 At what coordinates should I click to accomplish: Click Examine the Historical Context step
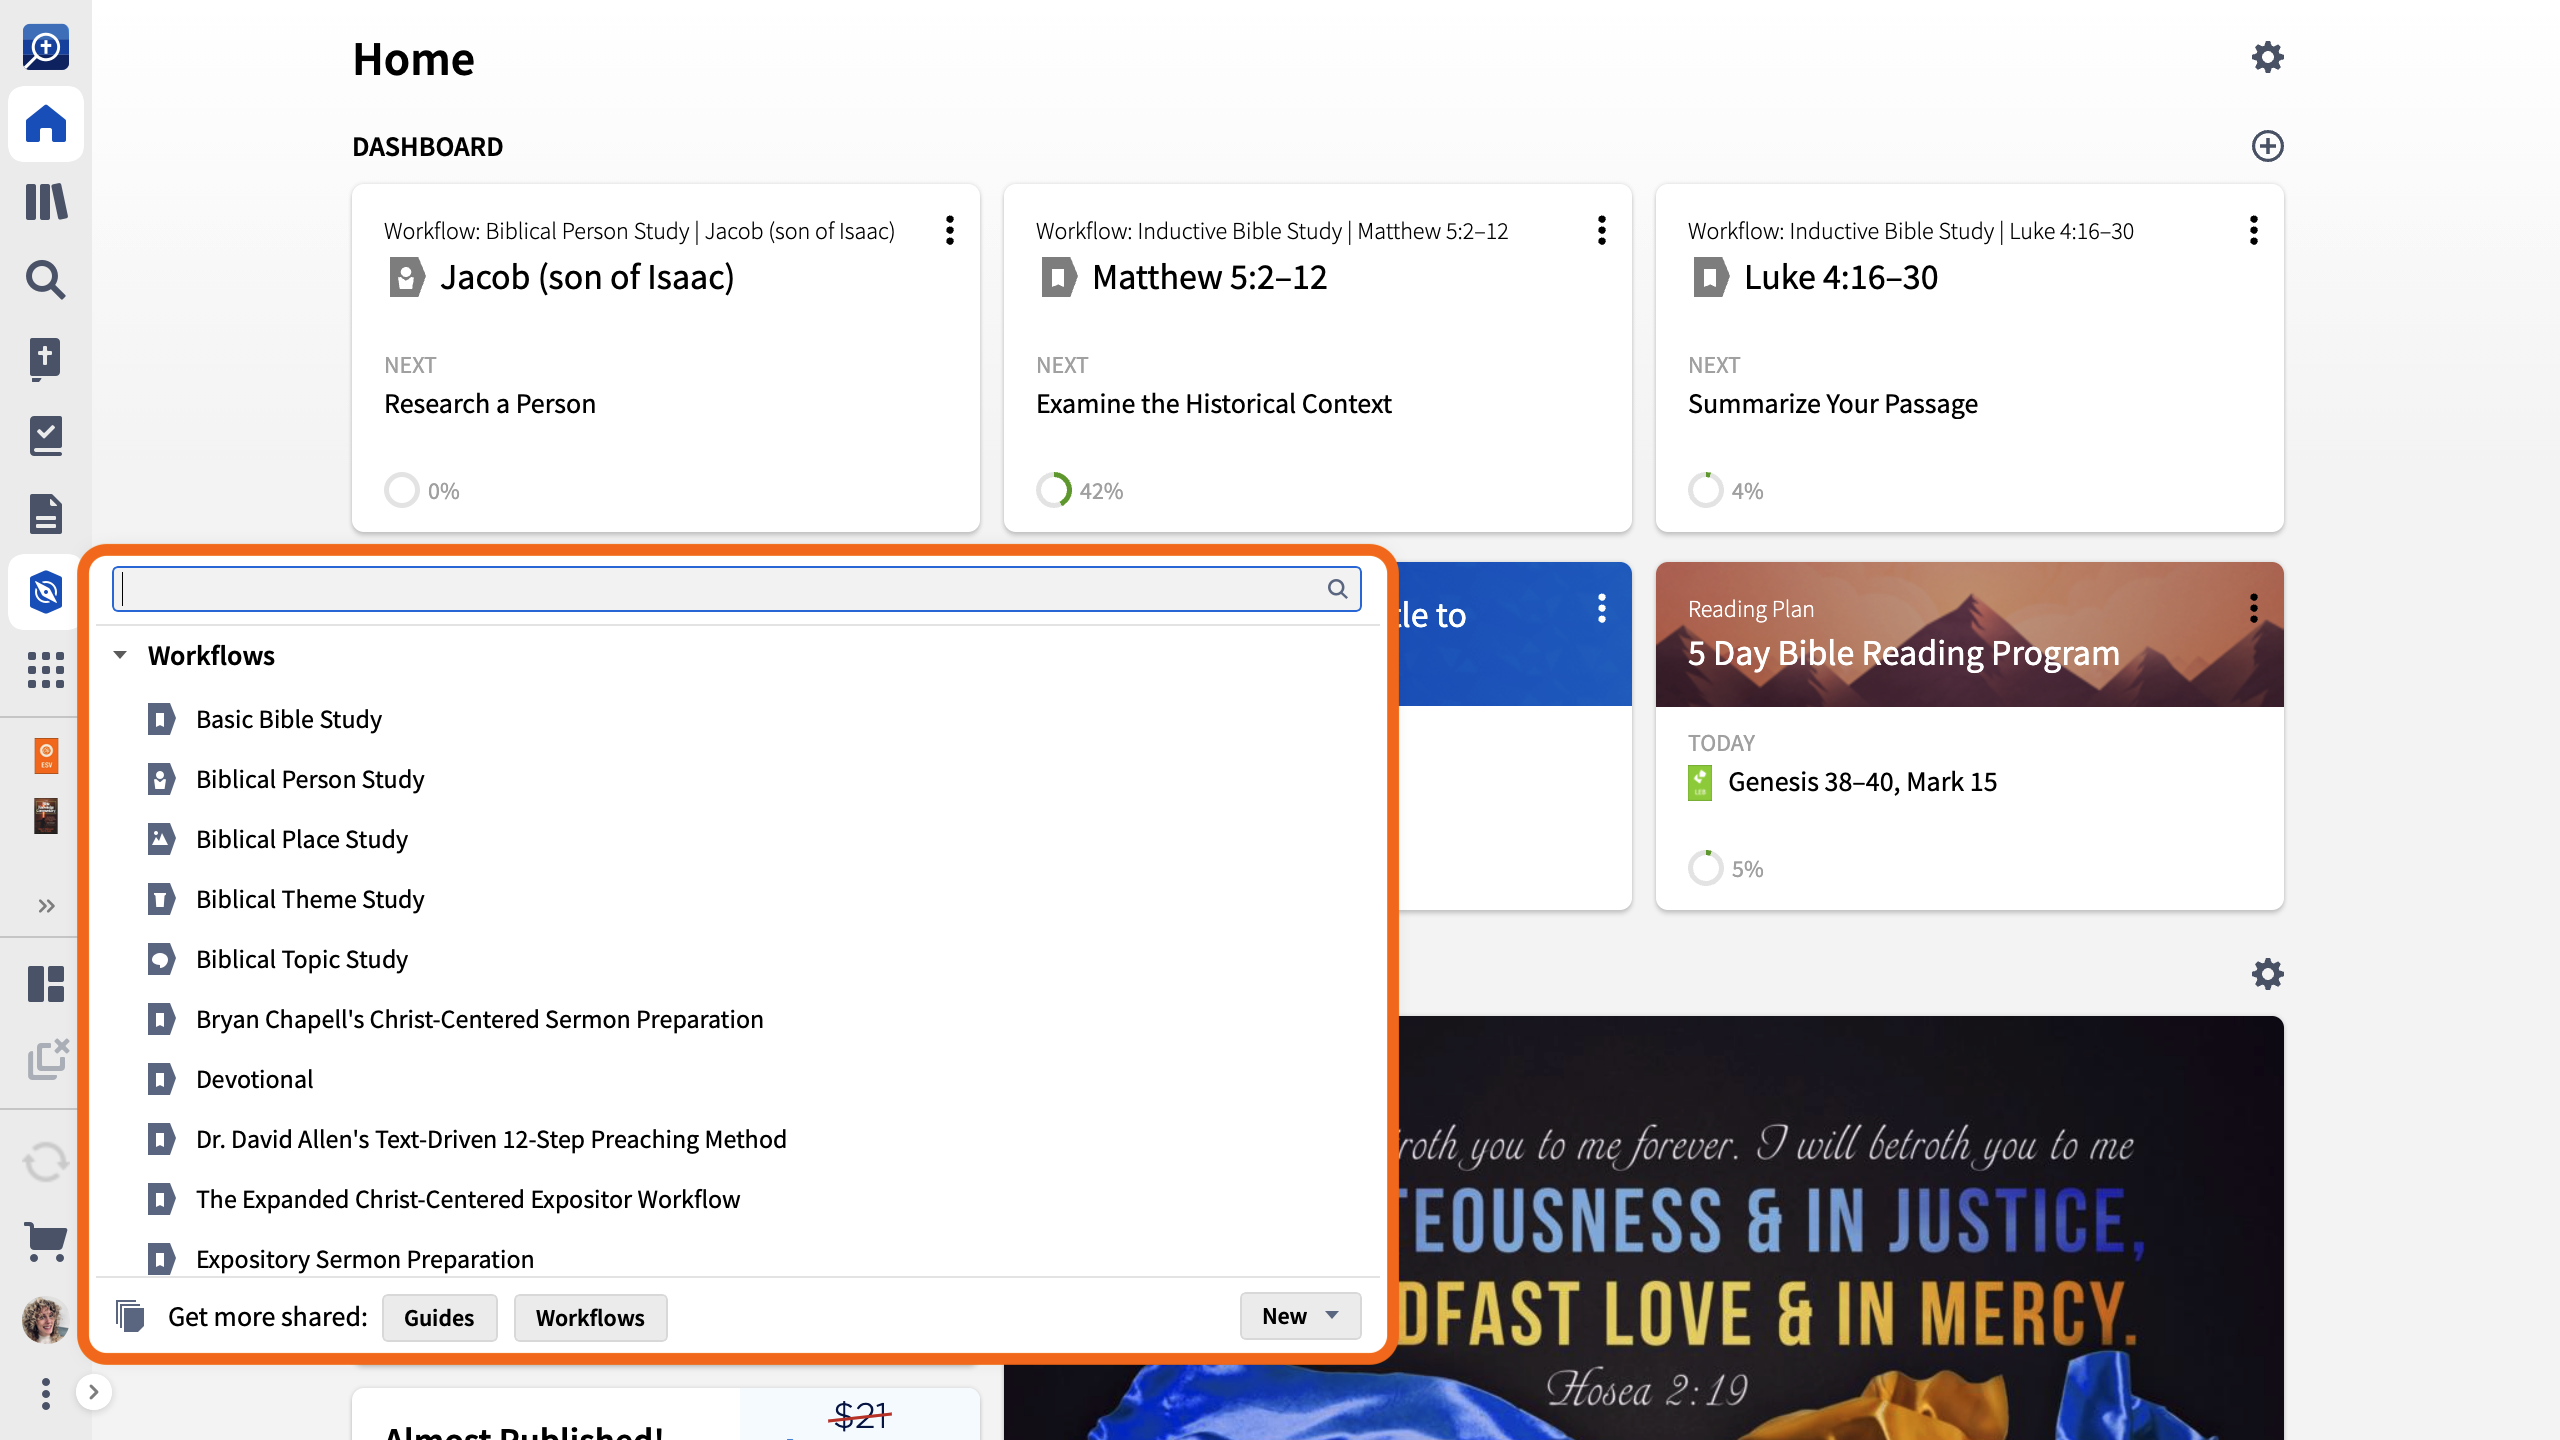coord(1213,404)
